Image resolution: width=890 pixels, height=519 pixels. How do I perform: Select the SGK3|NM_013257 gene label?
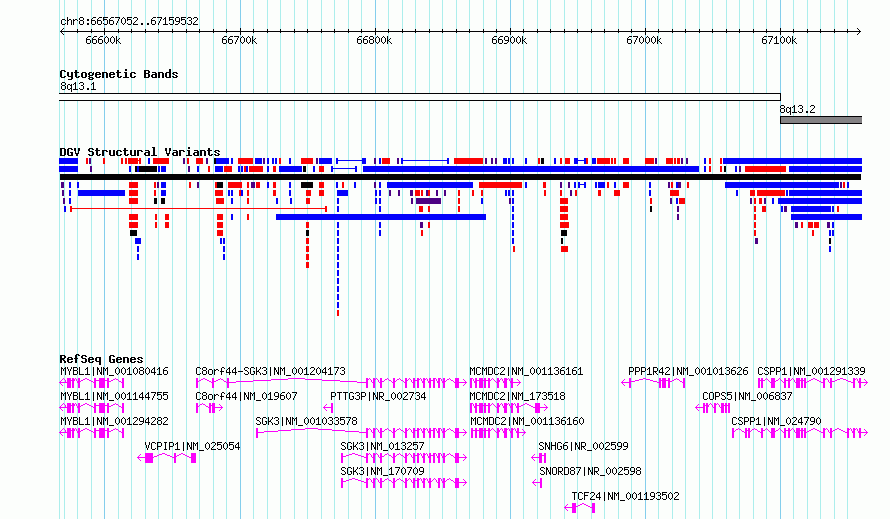coord(382,446)
